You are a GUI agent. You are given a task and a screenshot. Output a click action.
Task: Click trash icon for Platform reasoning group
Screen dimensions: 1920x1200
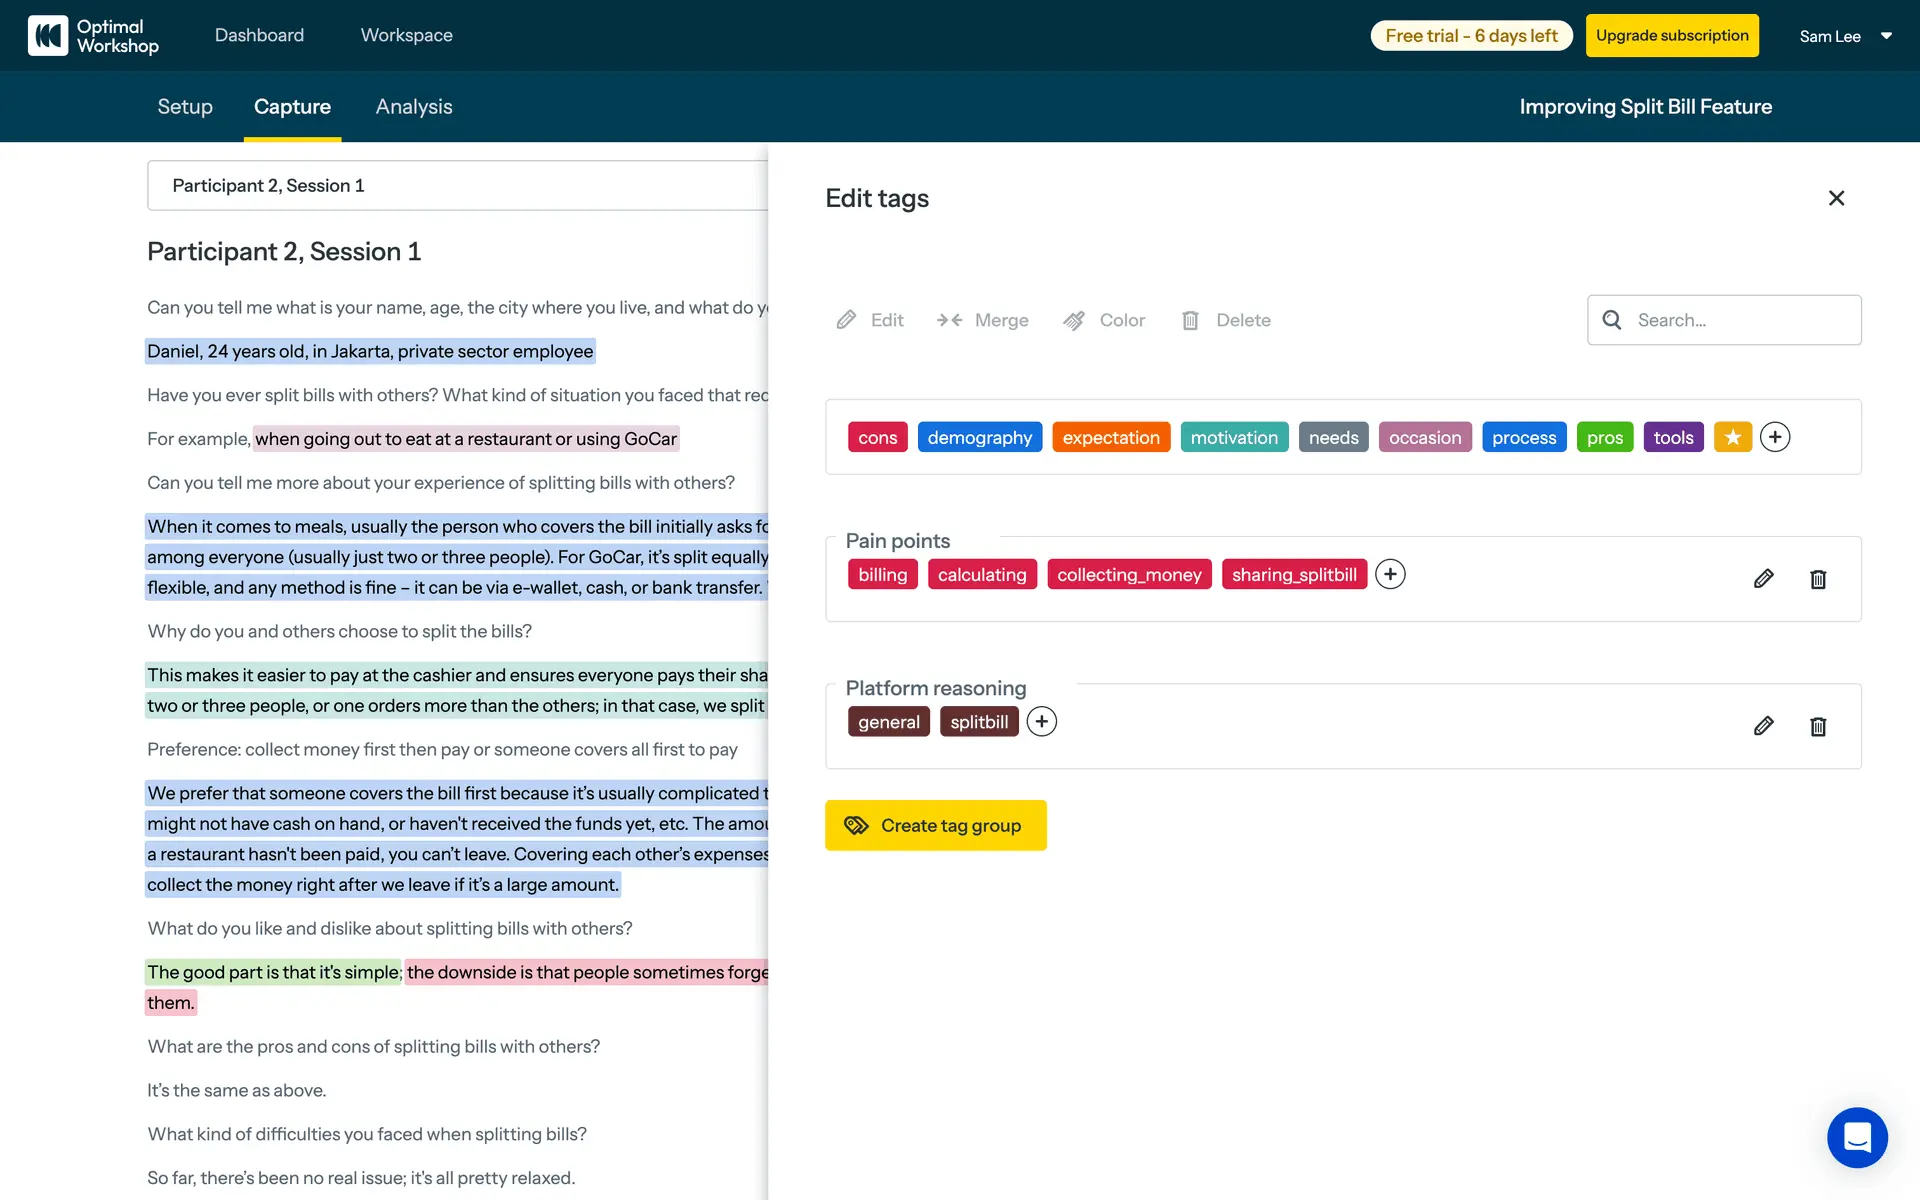[1818, 726]
